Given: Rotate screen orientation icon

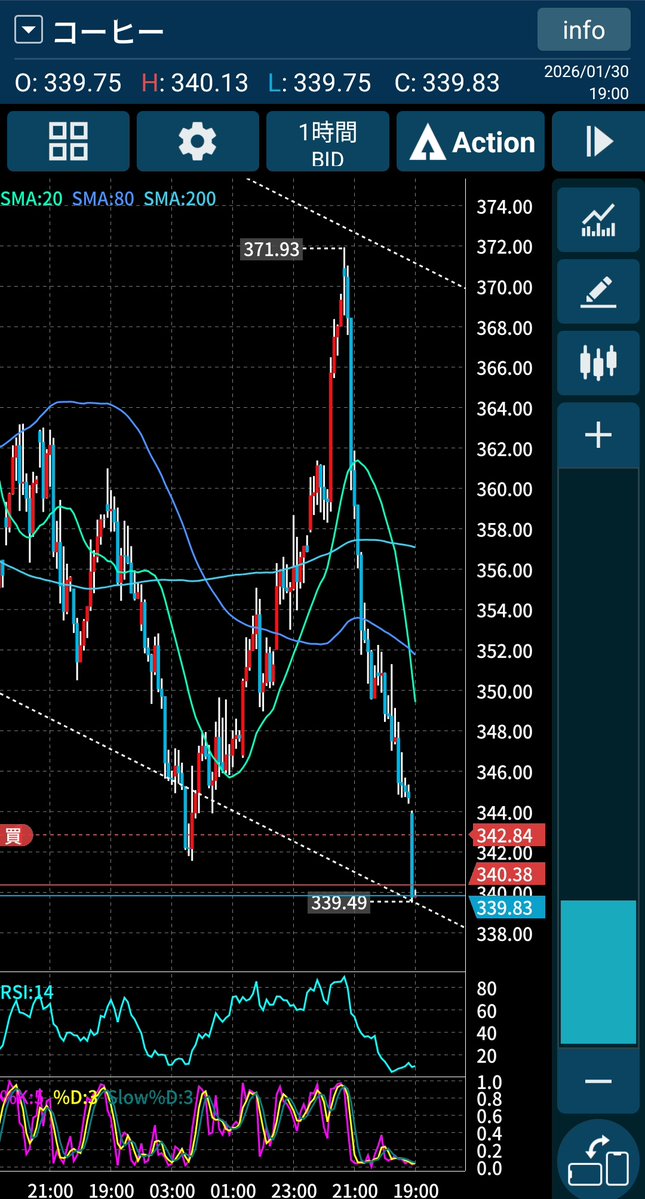Looking at the screenshot, I should tap(598, 1160).
